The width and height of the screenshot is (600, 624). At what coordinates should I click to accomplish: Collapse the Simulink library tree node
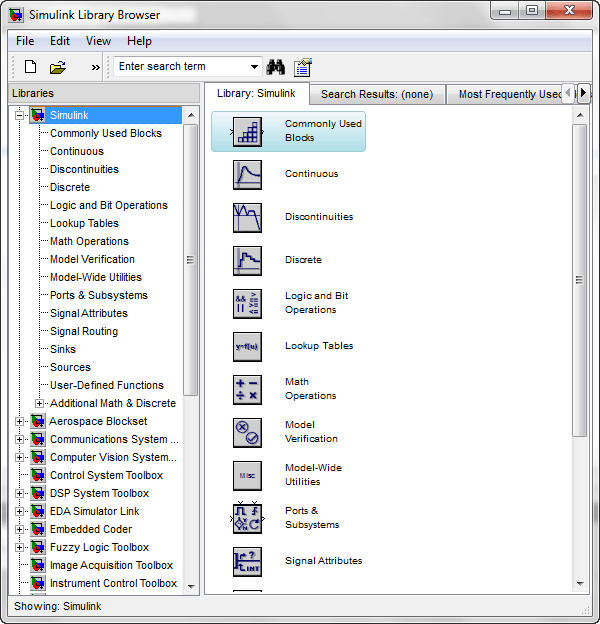click(19, 115)
